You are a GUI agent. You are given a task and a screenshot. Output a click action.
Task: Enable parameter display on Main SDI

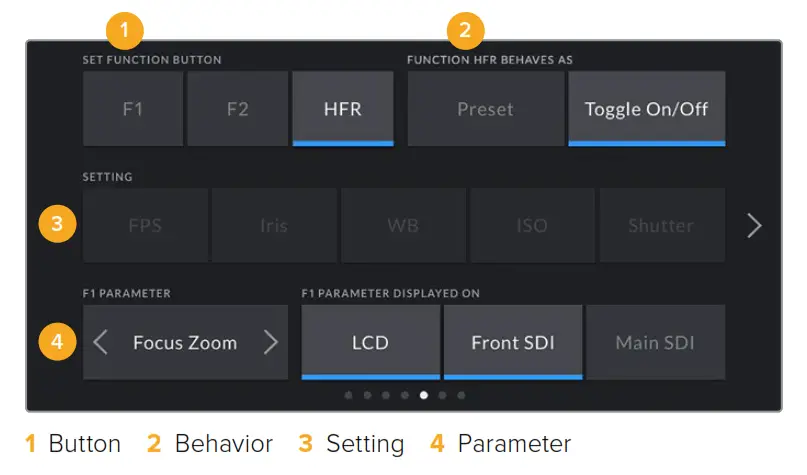[x=655, y=343]
